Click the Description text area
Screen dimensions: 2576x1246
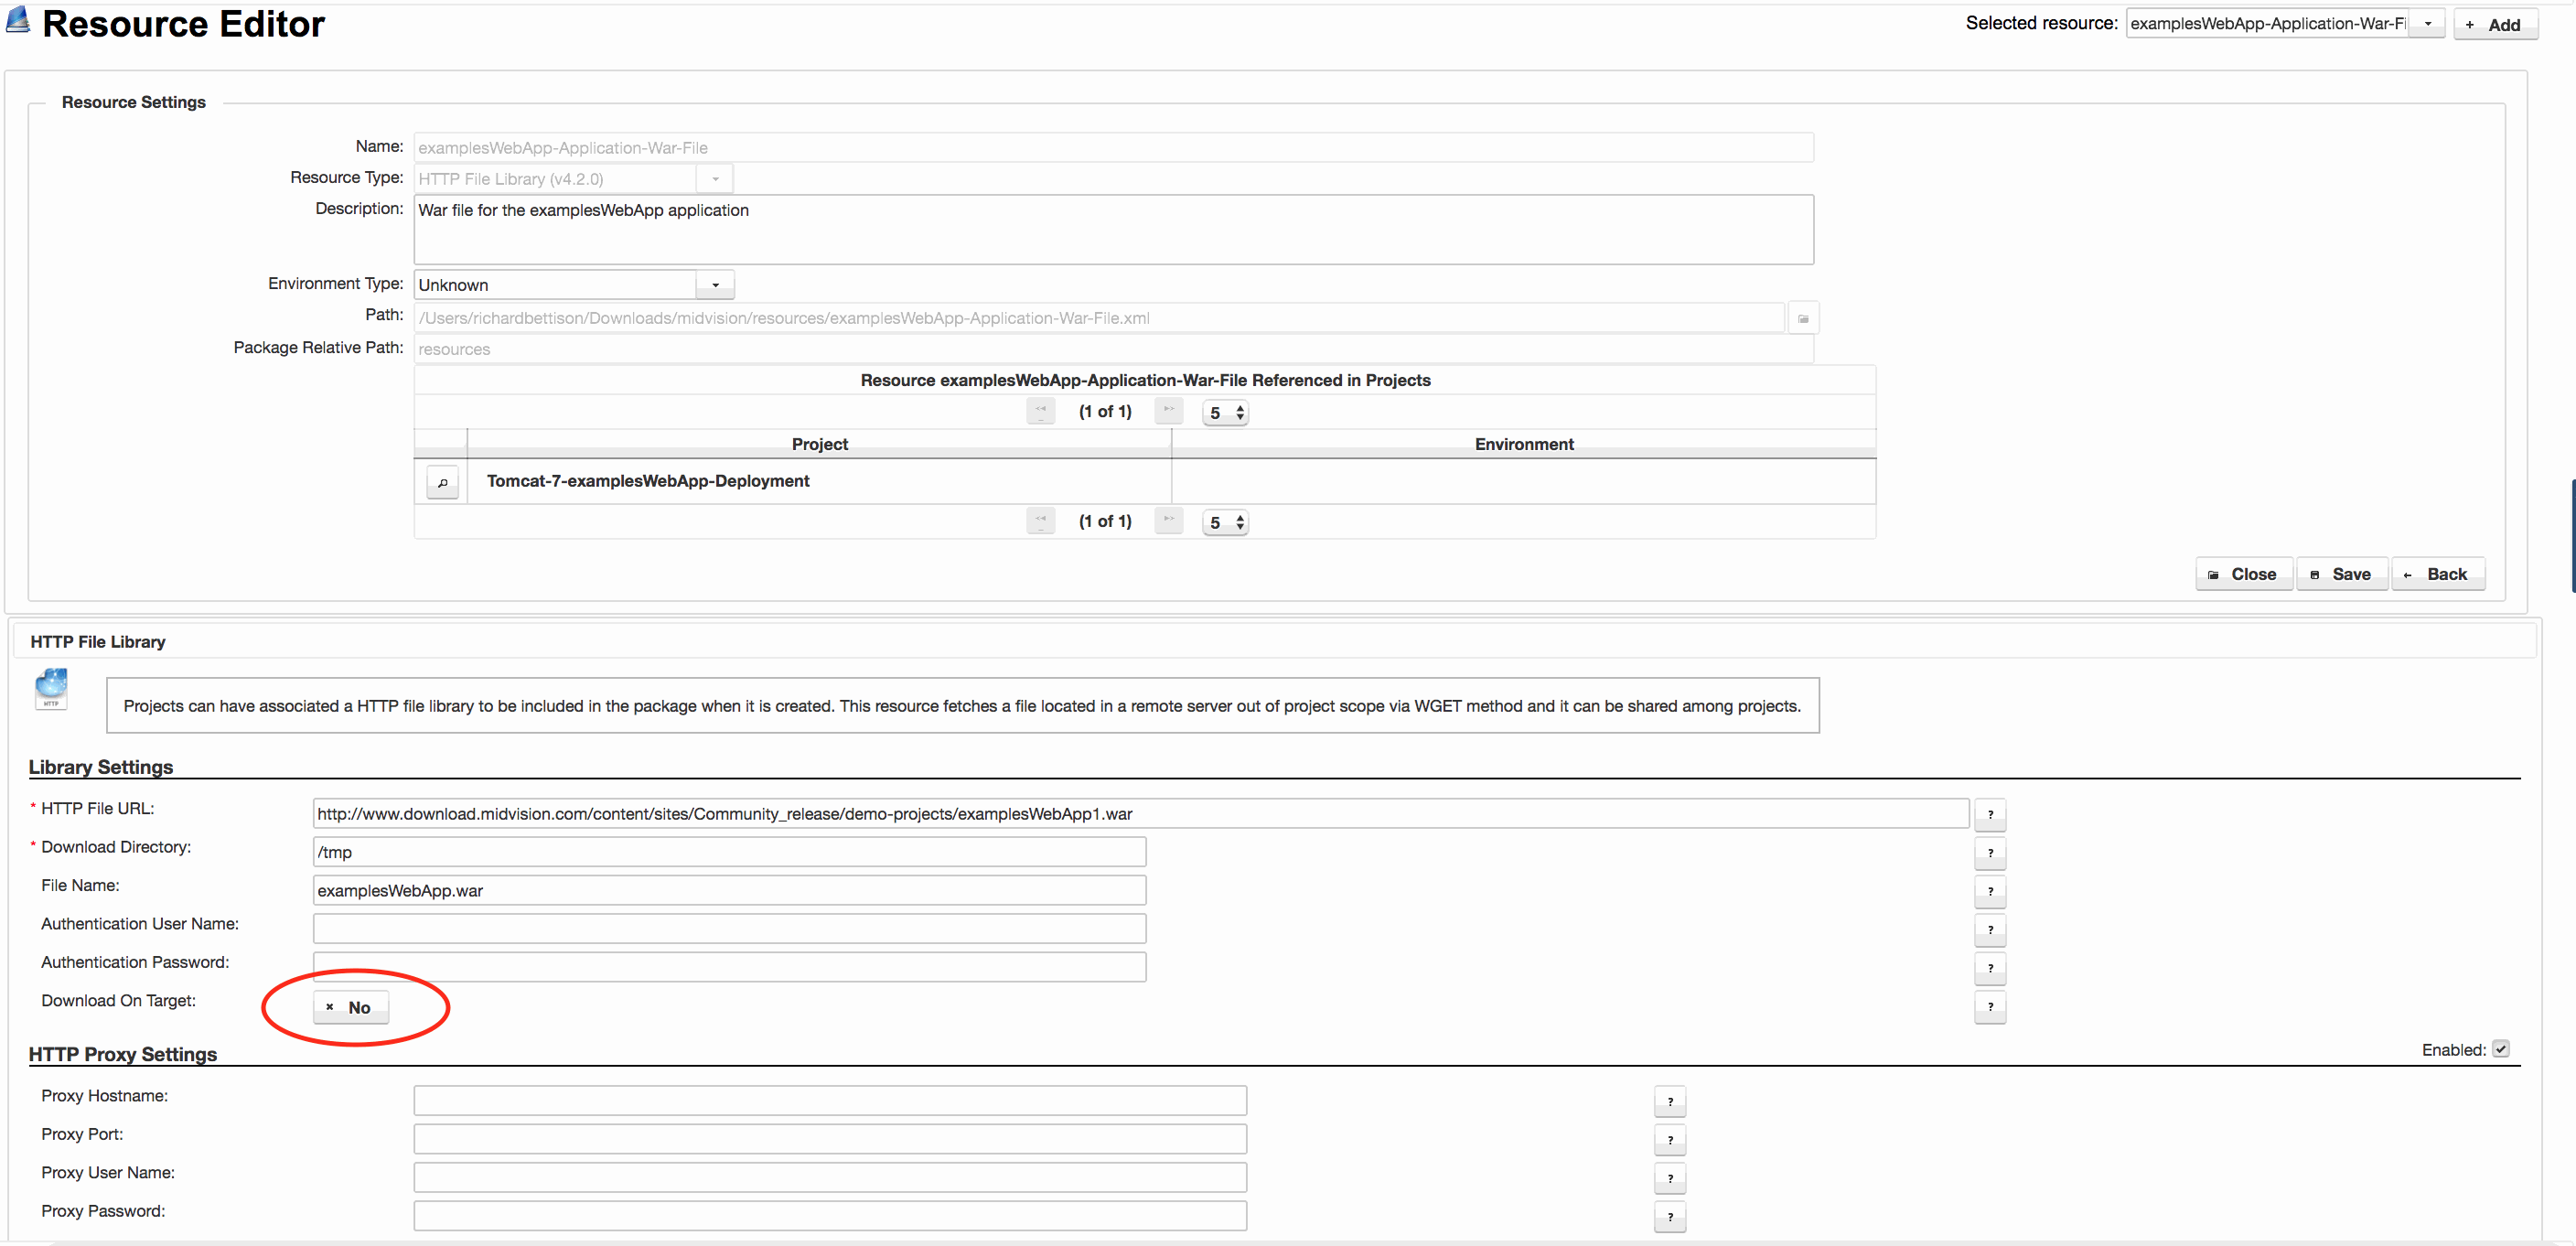(x=1114, y=230)
